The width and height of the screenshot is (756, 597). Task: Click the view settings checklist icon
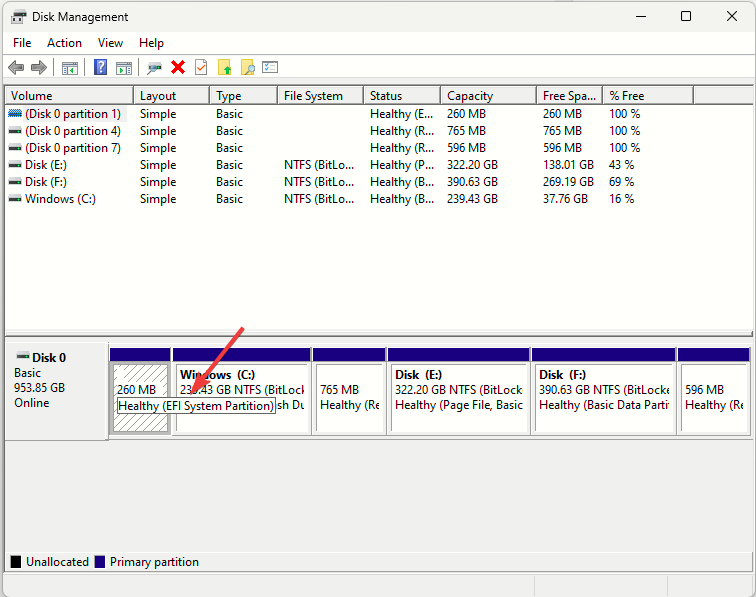(270, 67)
